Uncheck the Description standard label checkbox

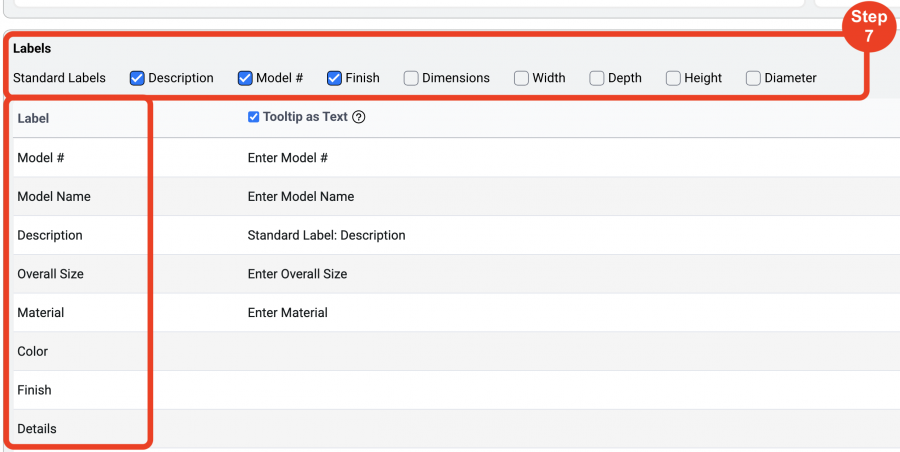point(137,78)
